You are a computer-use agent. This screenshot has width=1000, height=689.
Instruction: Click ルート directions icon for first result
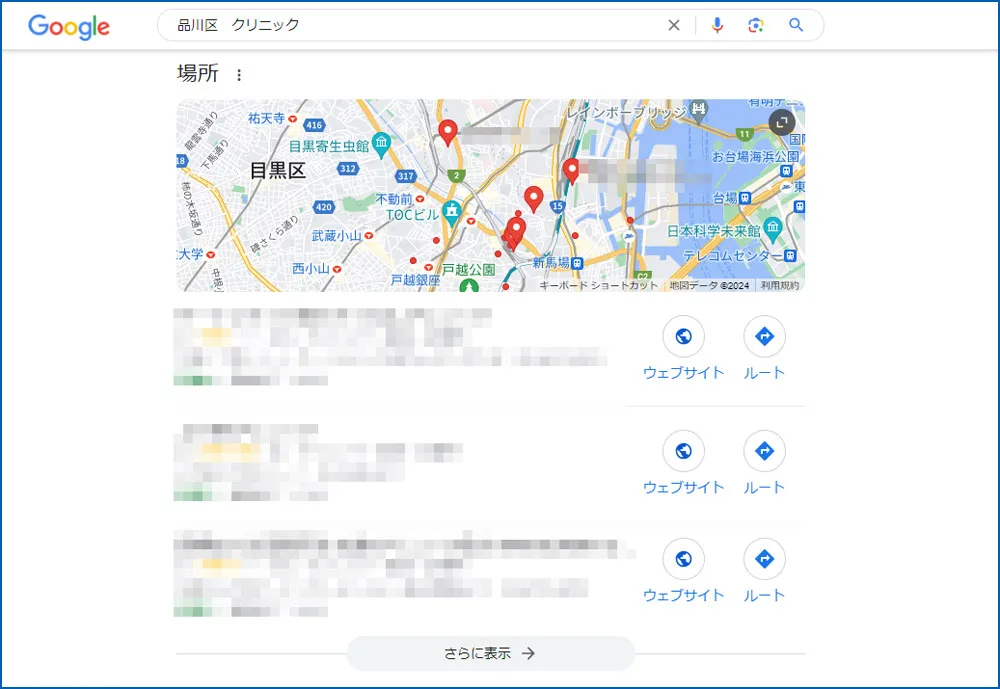(x=764, y=336)
